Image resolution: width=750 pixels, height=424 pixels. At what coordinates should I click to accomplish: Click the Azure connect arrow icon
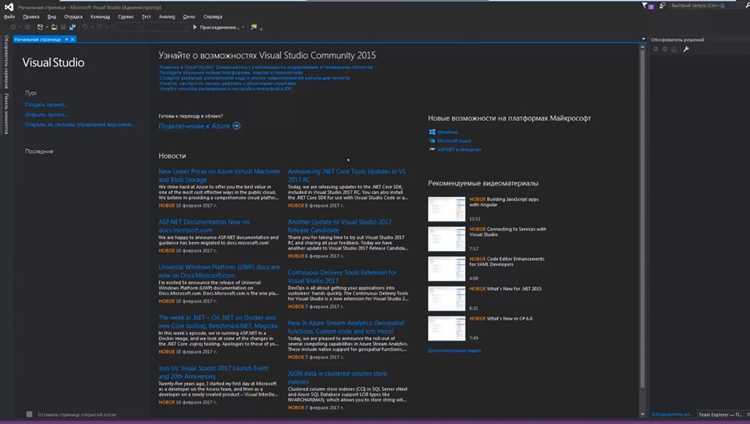[236, 126]
